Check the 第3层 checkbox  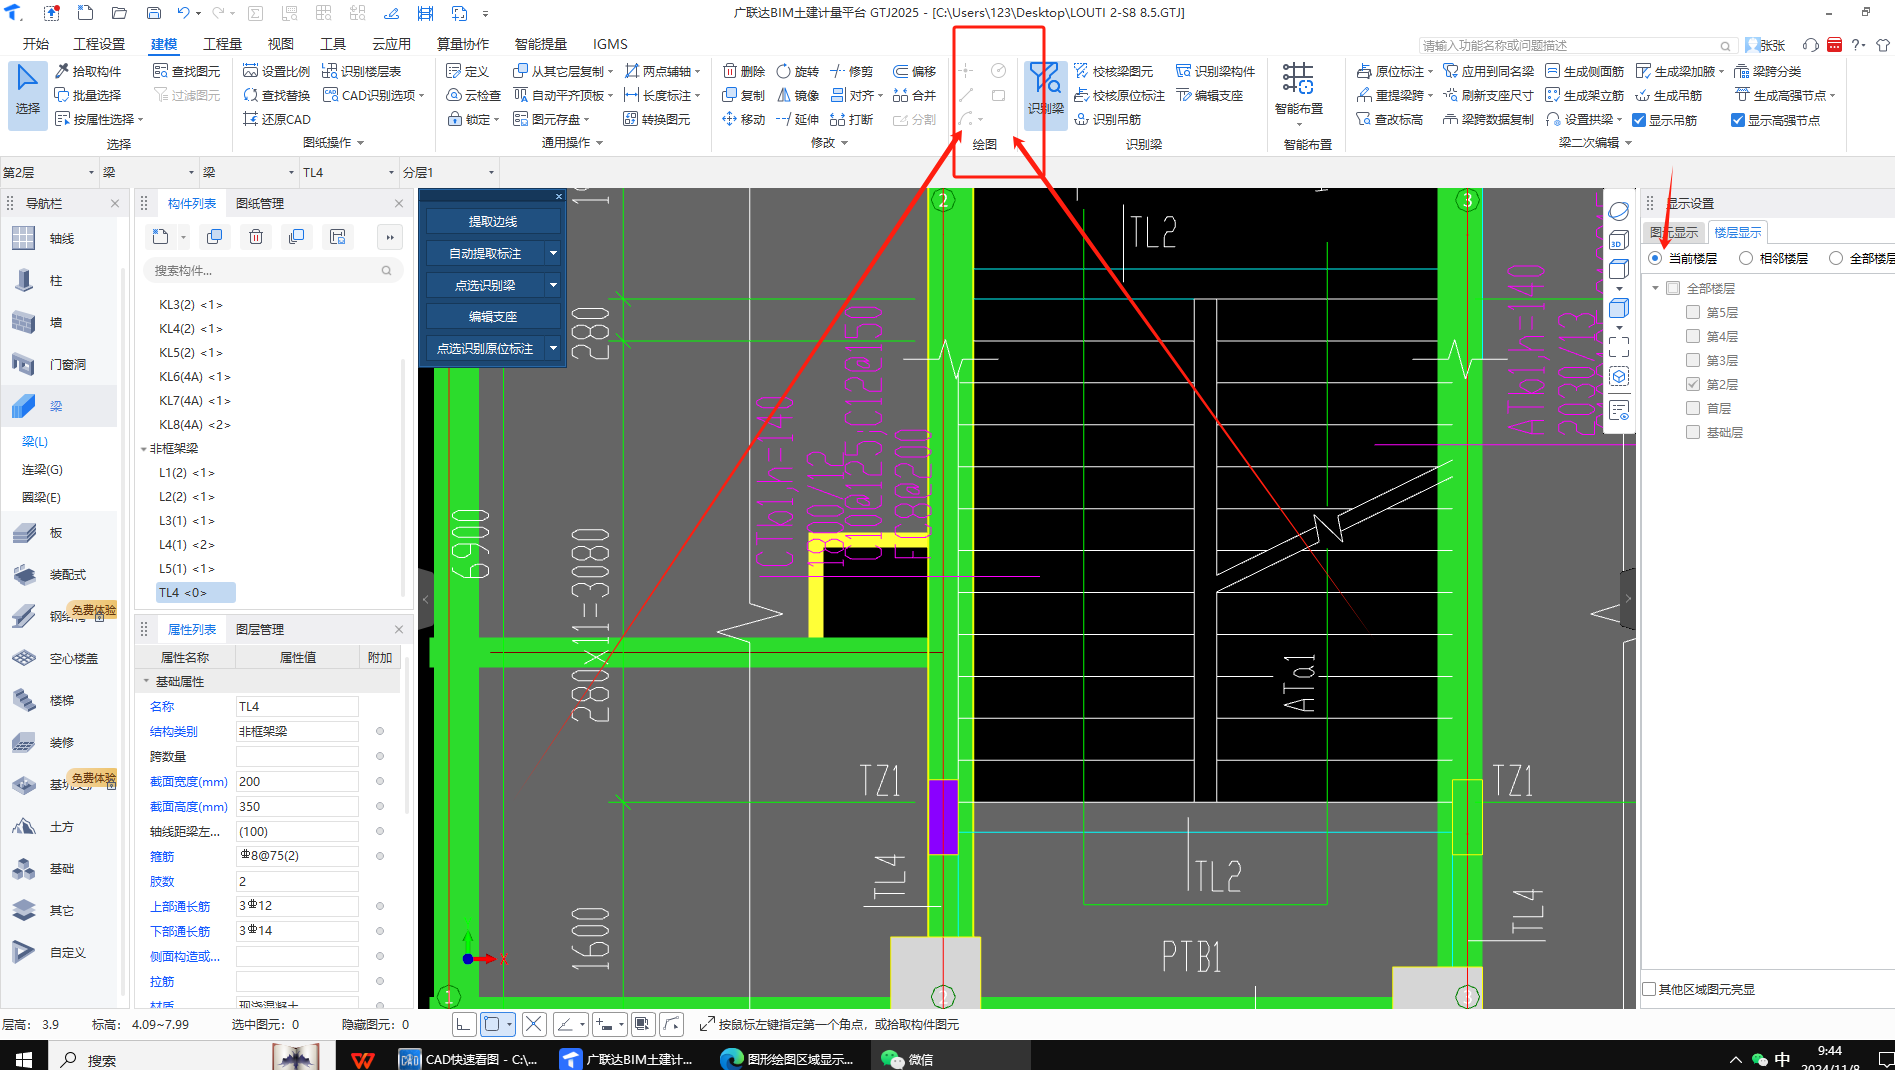click(1693, 360)
